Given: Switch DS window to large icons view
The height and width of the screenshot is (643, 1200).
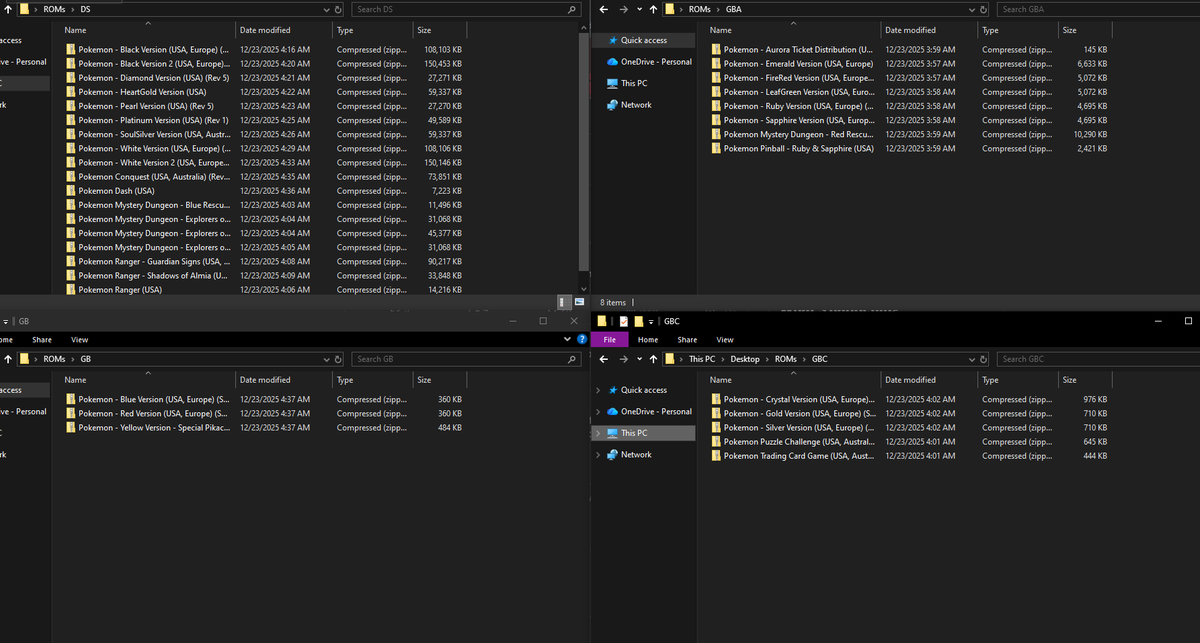Looking at the screenshot, I should pos(579,301).
